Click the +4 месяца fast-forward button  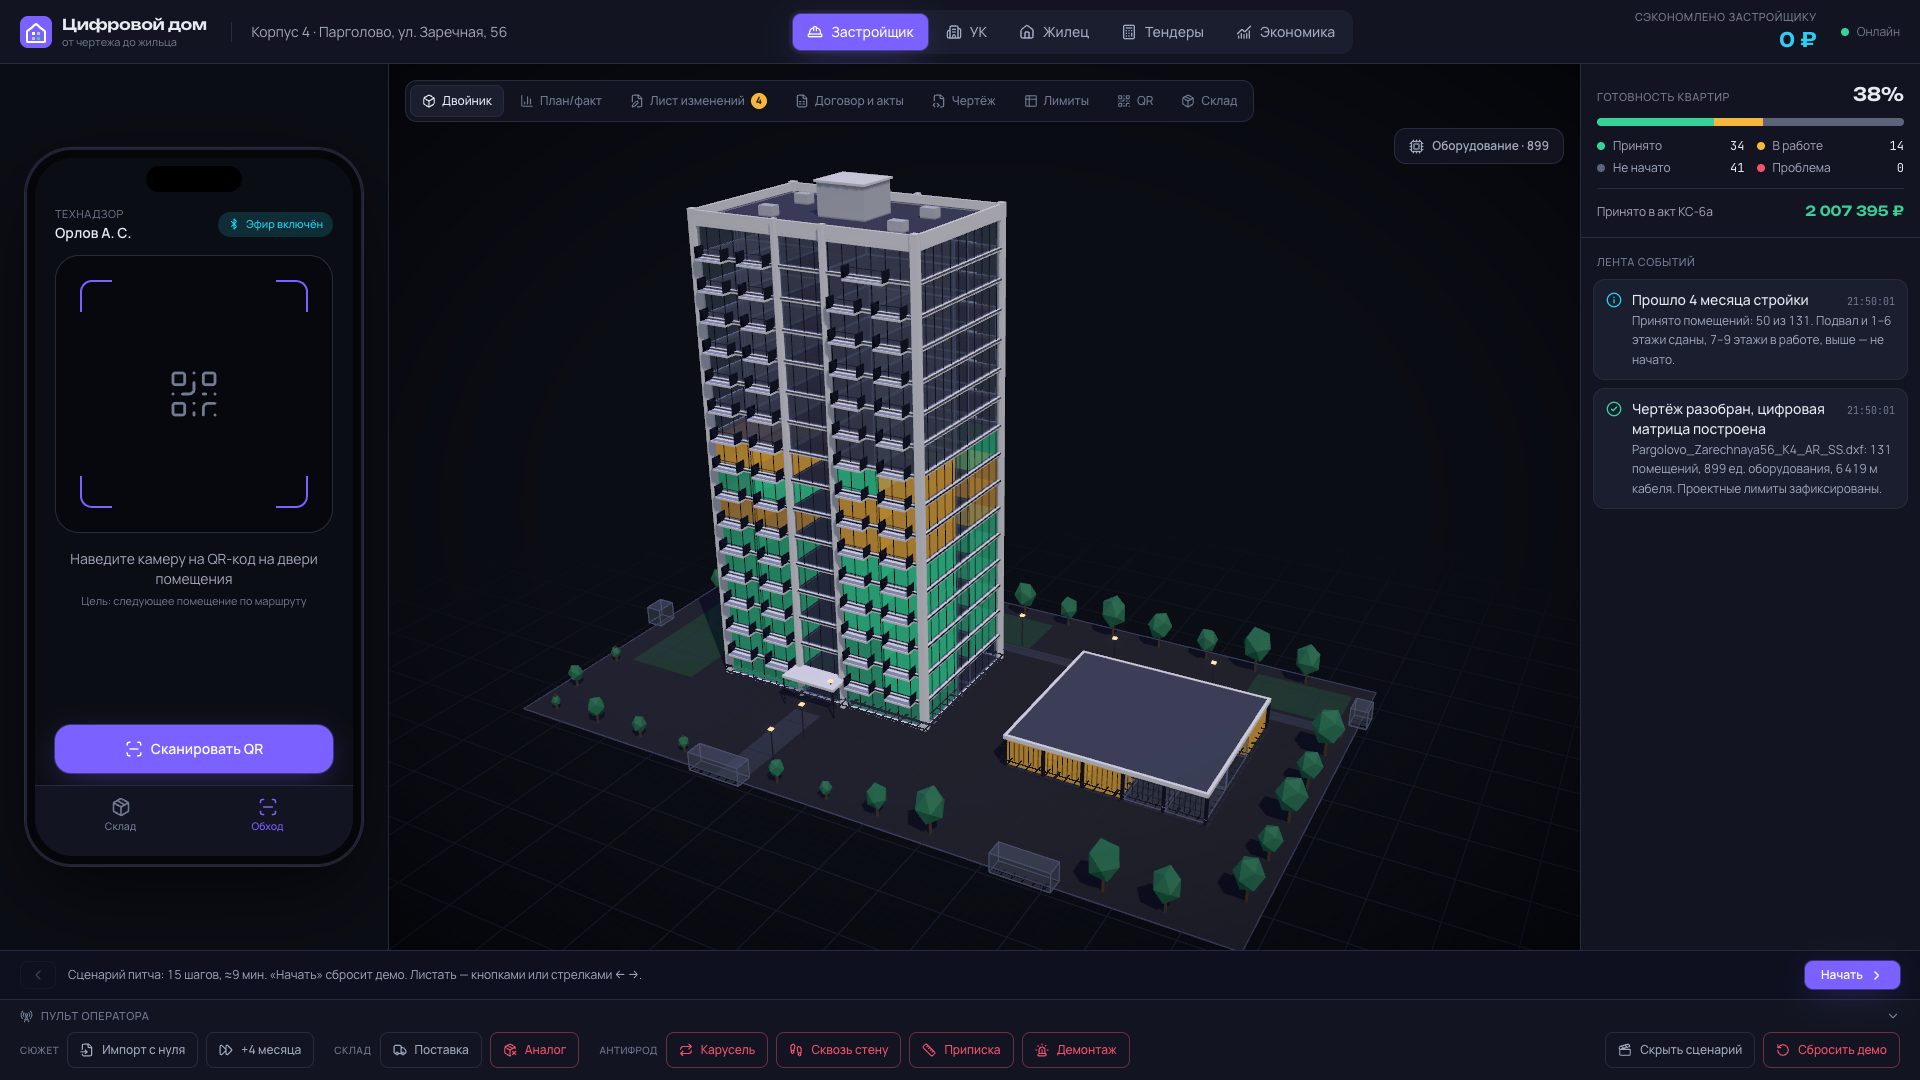260,1050
